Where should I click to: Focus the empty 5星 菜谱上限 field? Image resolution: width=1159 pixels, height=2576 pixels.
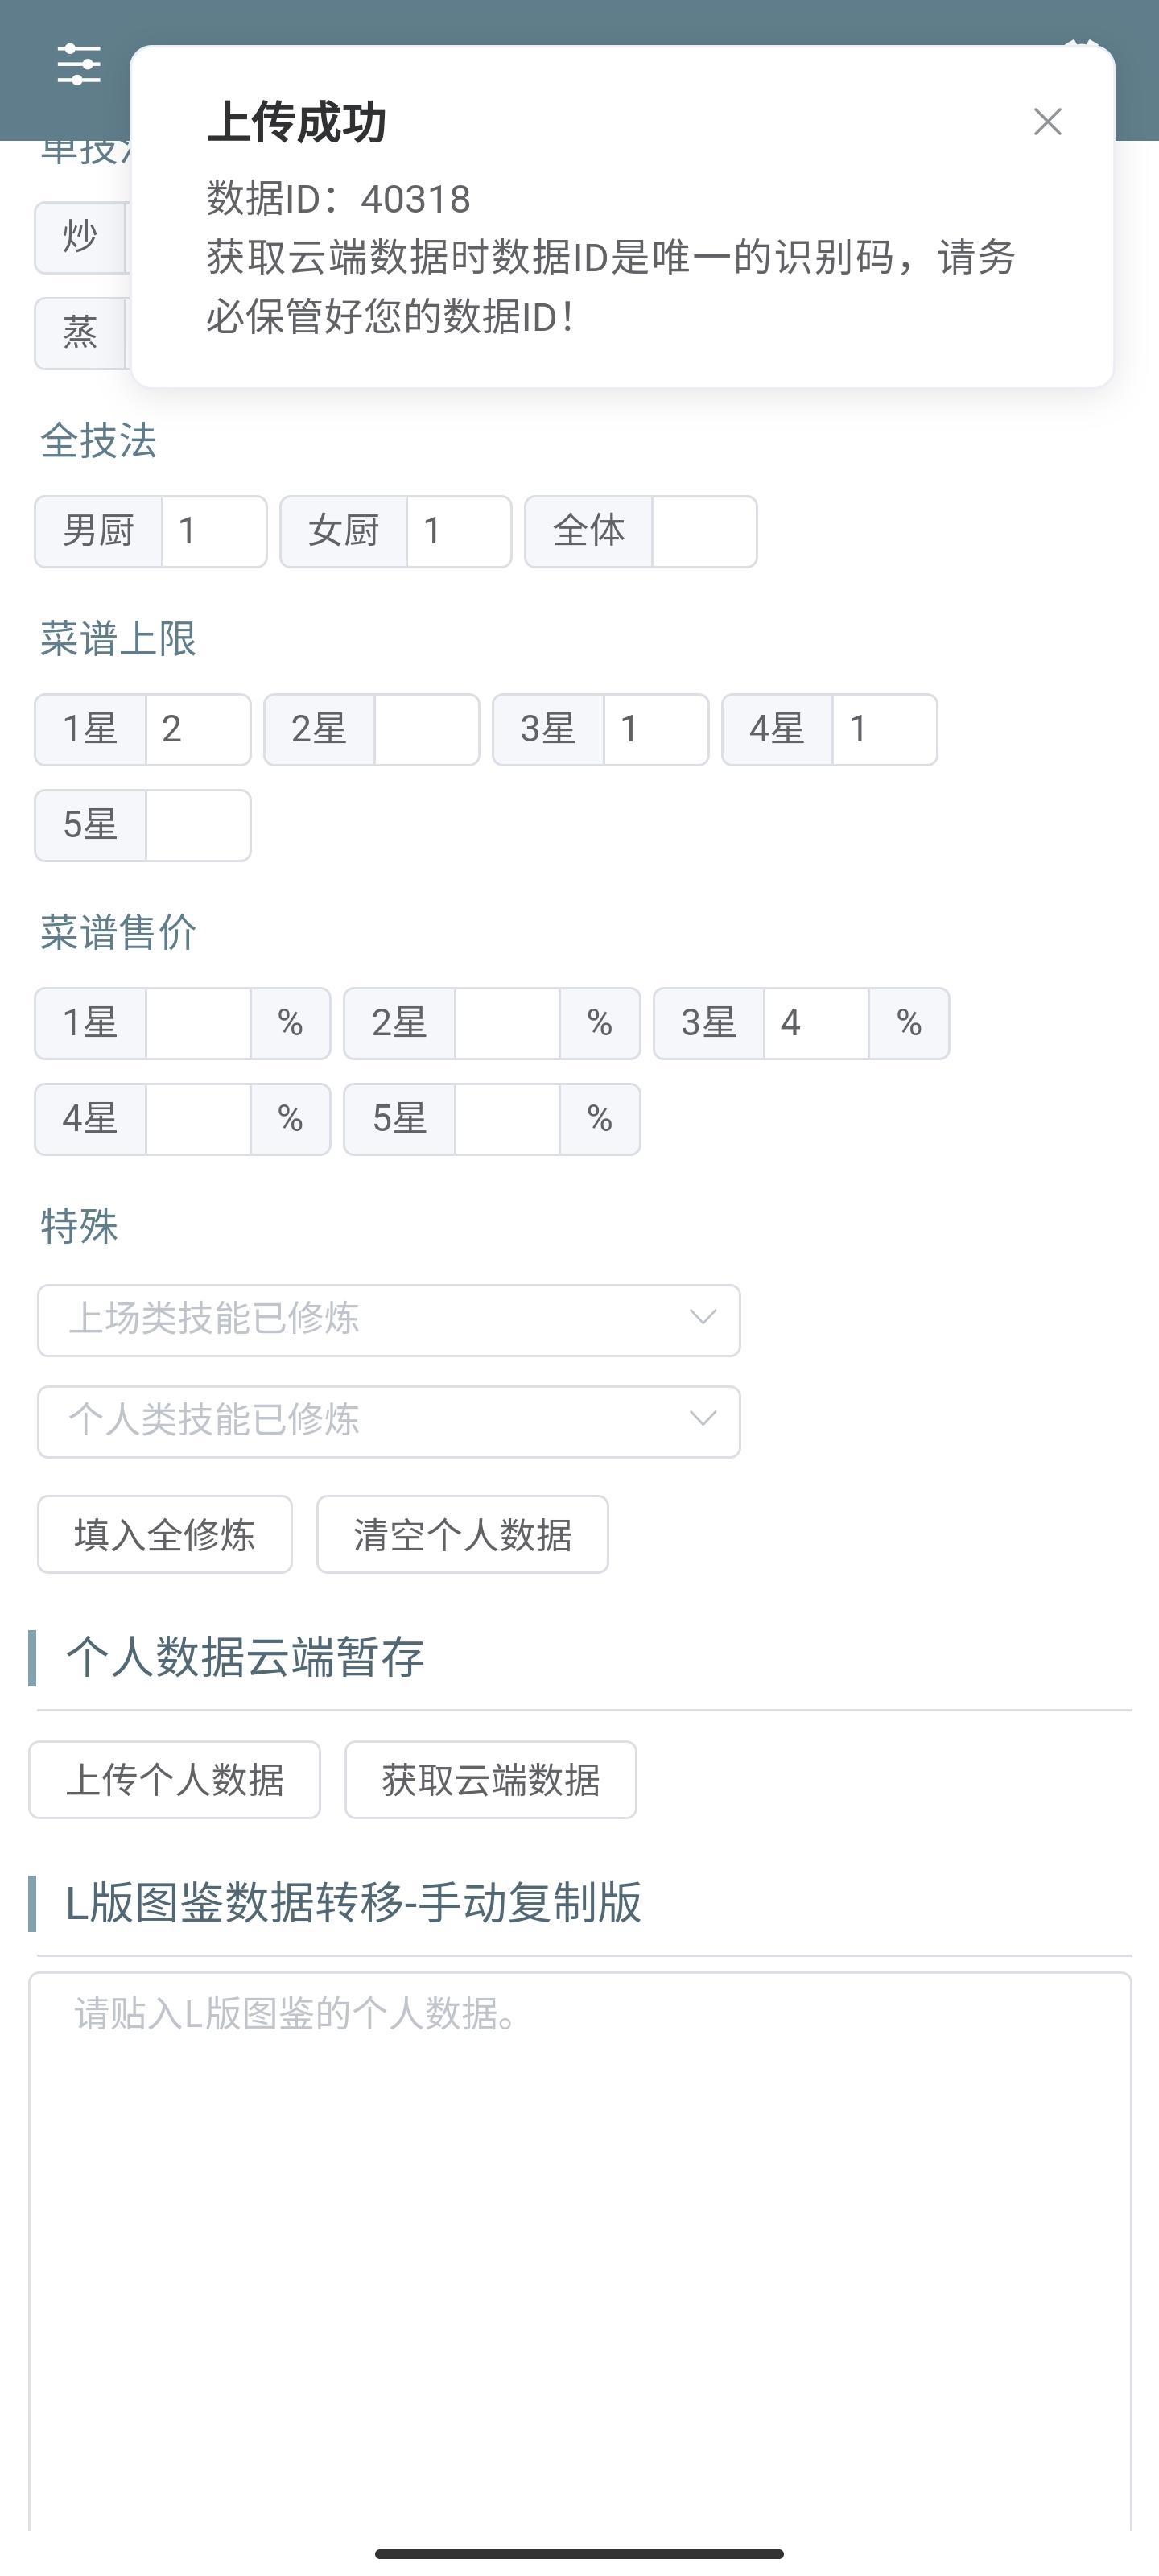[x=197, y=825]
